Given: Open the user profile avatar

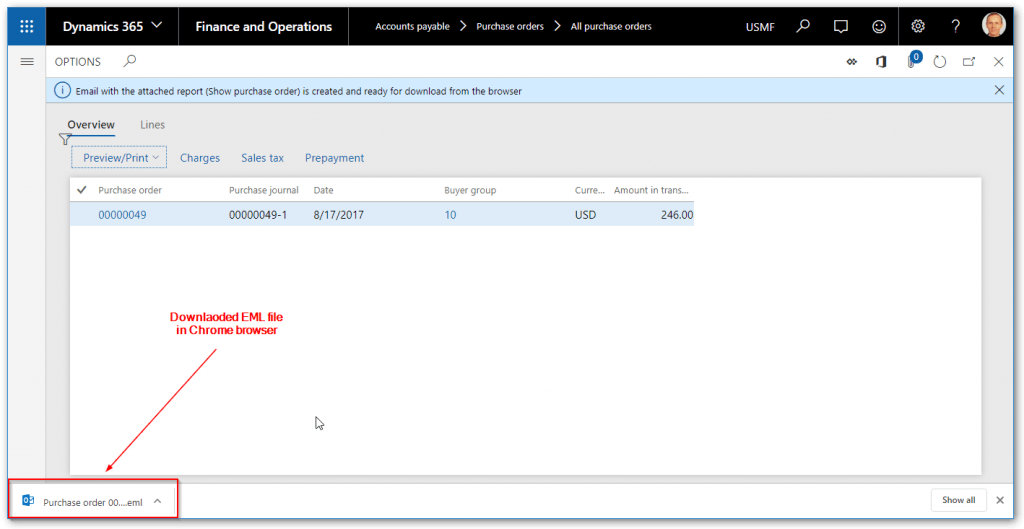Looking at the screenshot, I should pos(993,25).
